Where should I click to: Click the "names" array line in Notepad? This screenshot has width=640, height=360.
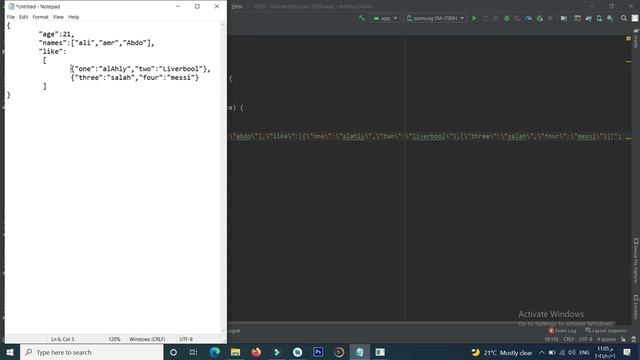pos(97,43)
